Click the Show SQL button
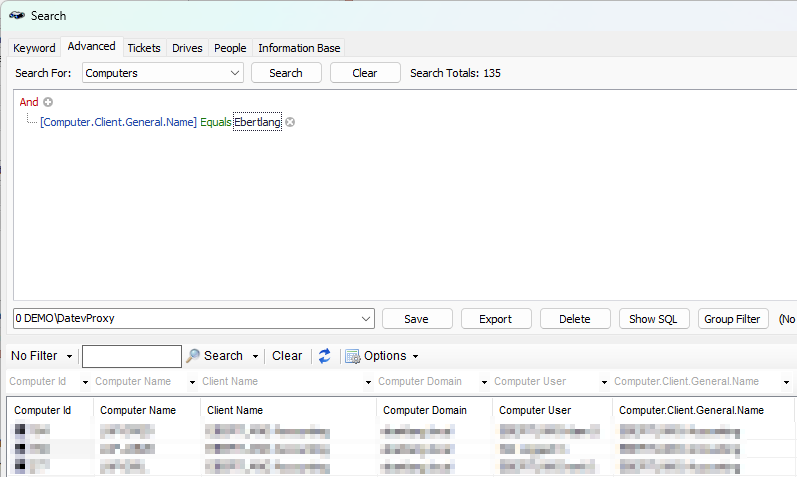Screen dimensions: 797x477 click(x=654, y=319)
